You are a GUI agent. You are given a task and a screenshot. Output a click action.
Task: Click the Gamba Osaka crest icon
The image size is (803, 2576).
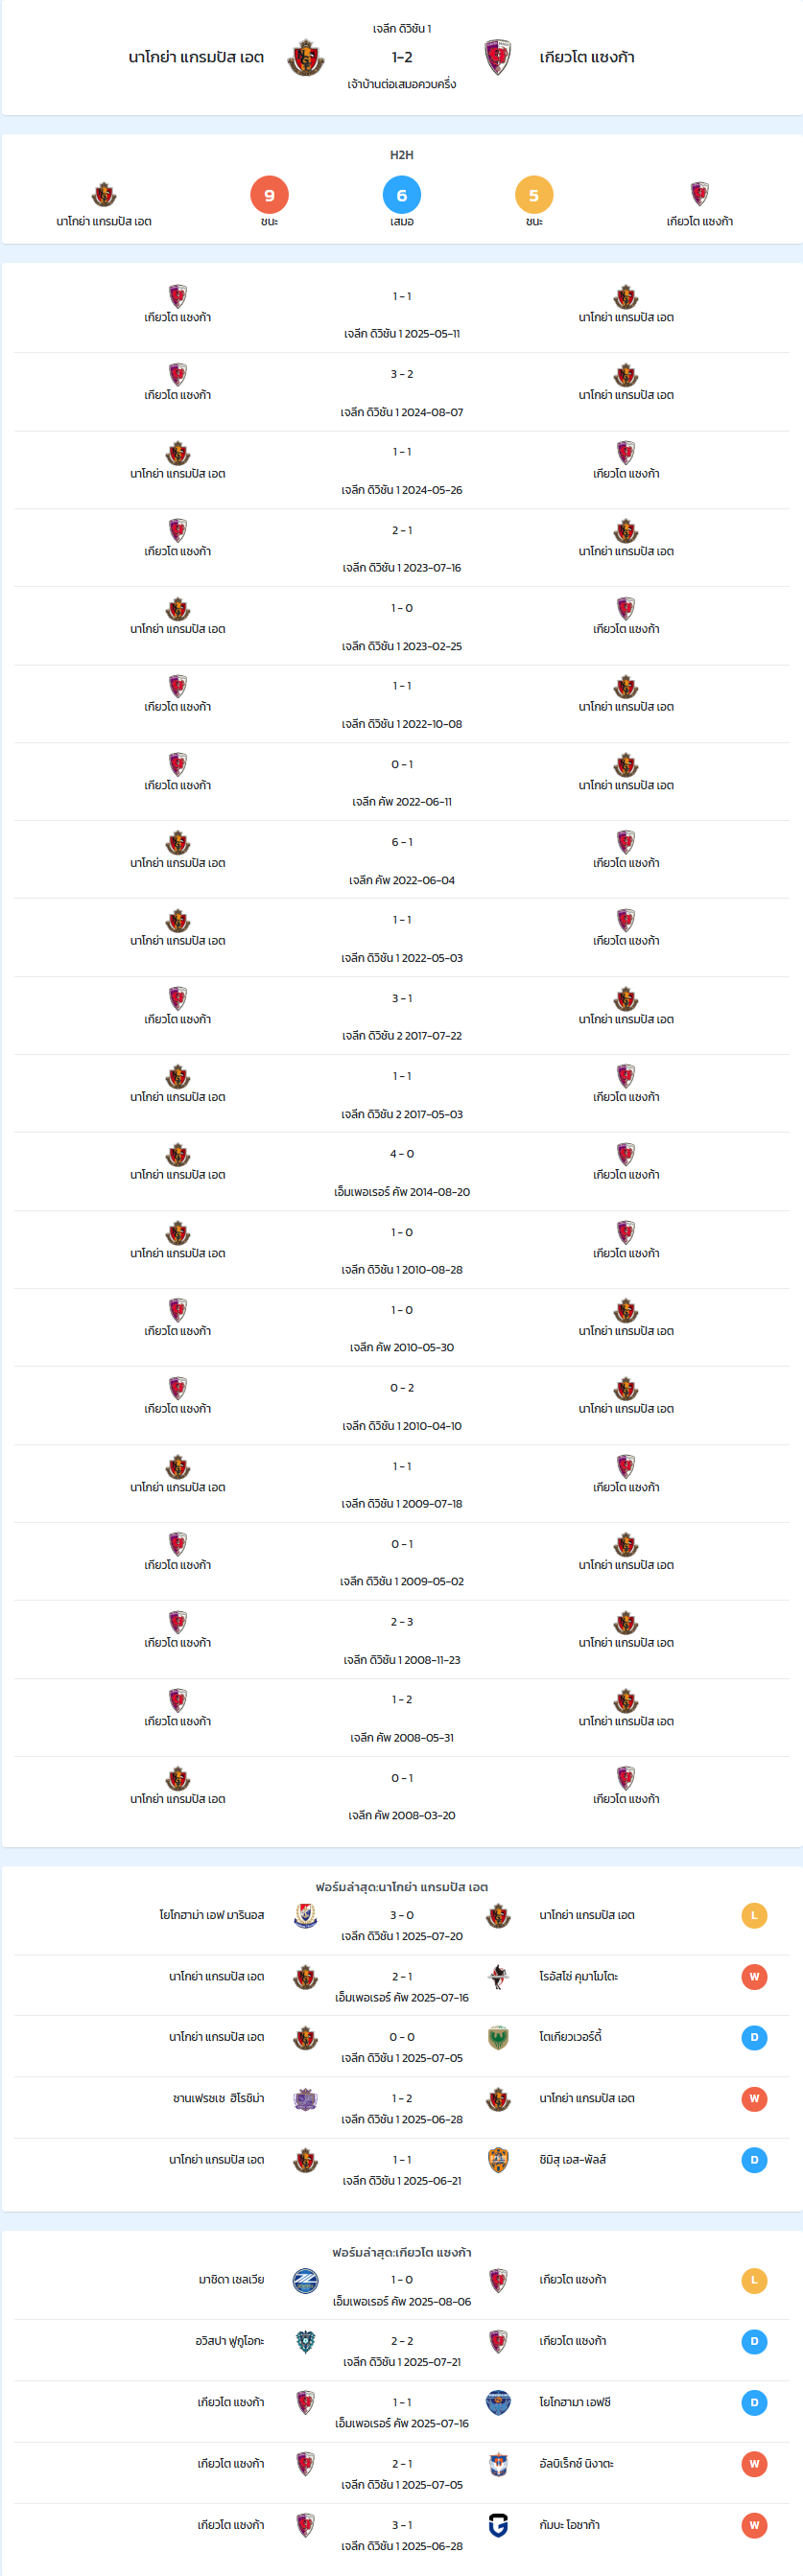(498, 2525)
